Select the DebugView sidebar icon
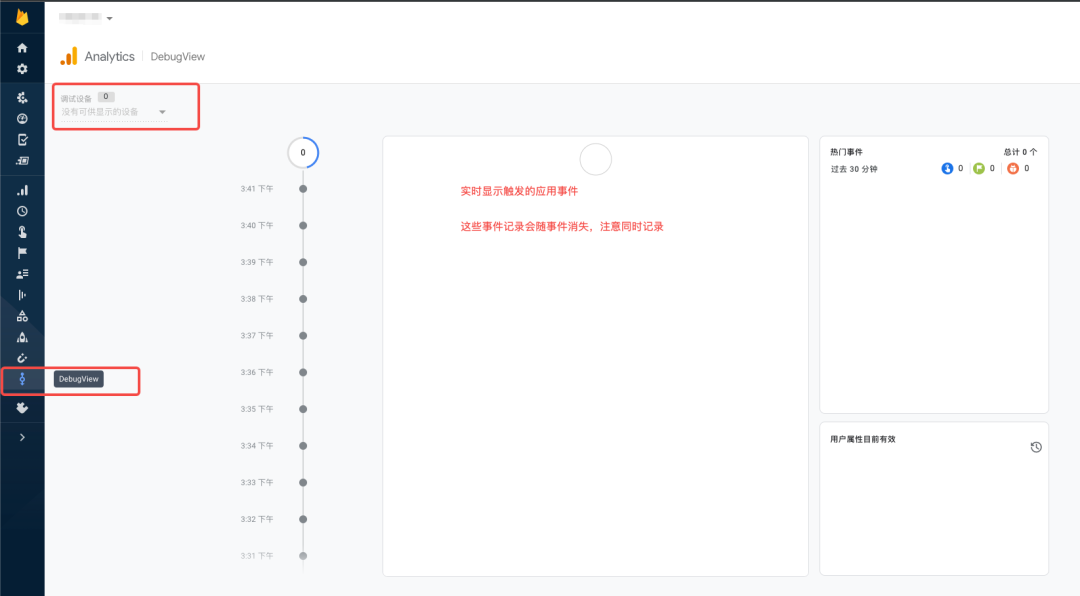 click(x=22, y=379)
